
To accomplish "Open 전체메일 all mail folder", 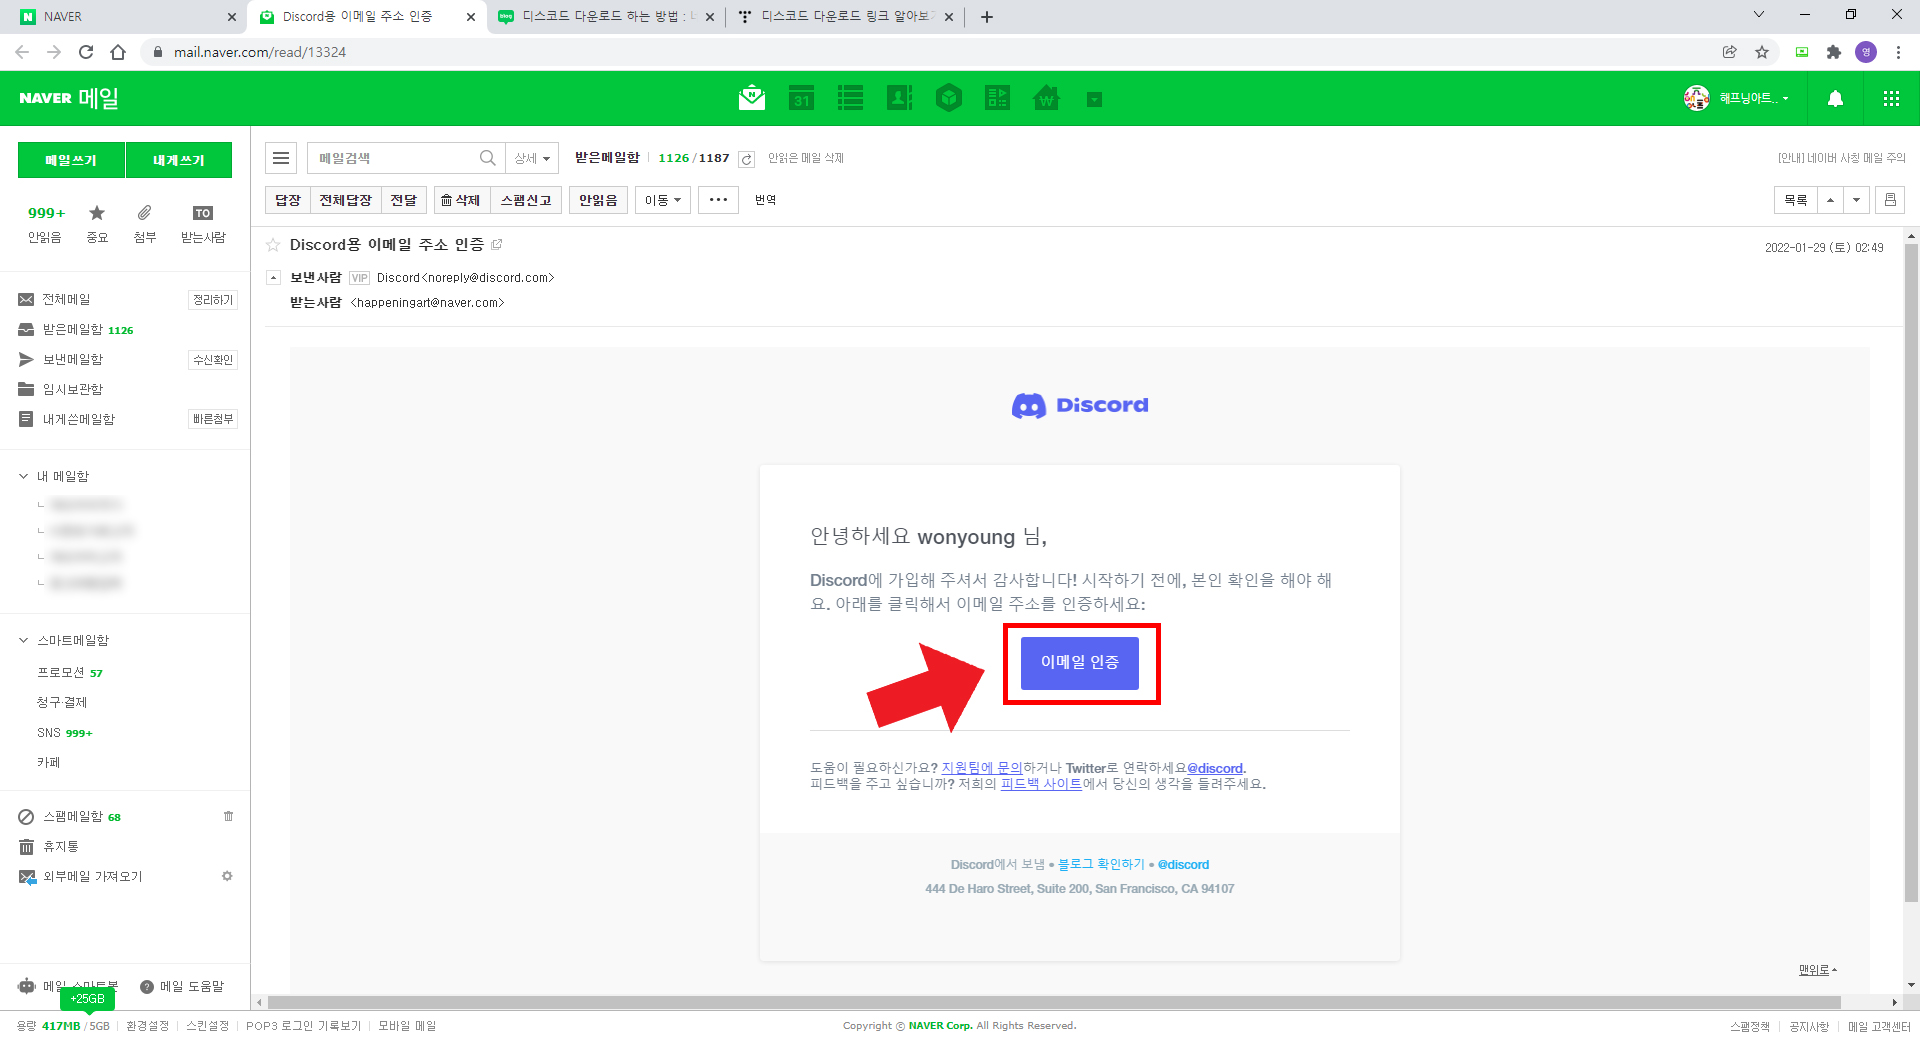I will (x=66, y=299).
